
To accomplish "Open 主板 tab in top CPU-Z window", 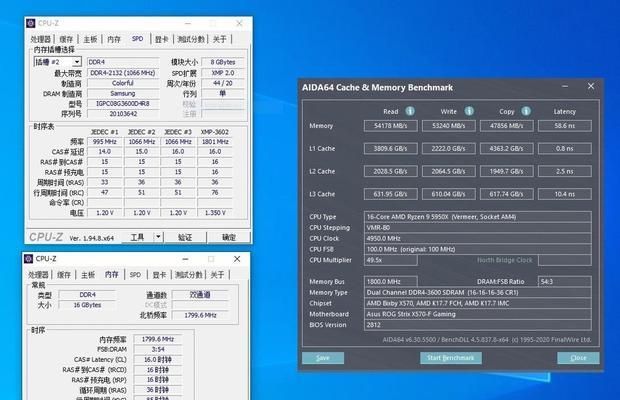I will point(90,39).
